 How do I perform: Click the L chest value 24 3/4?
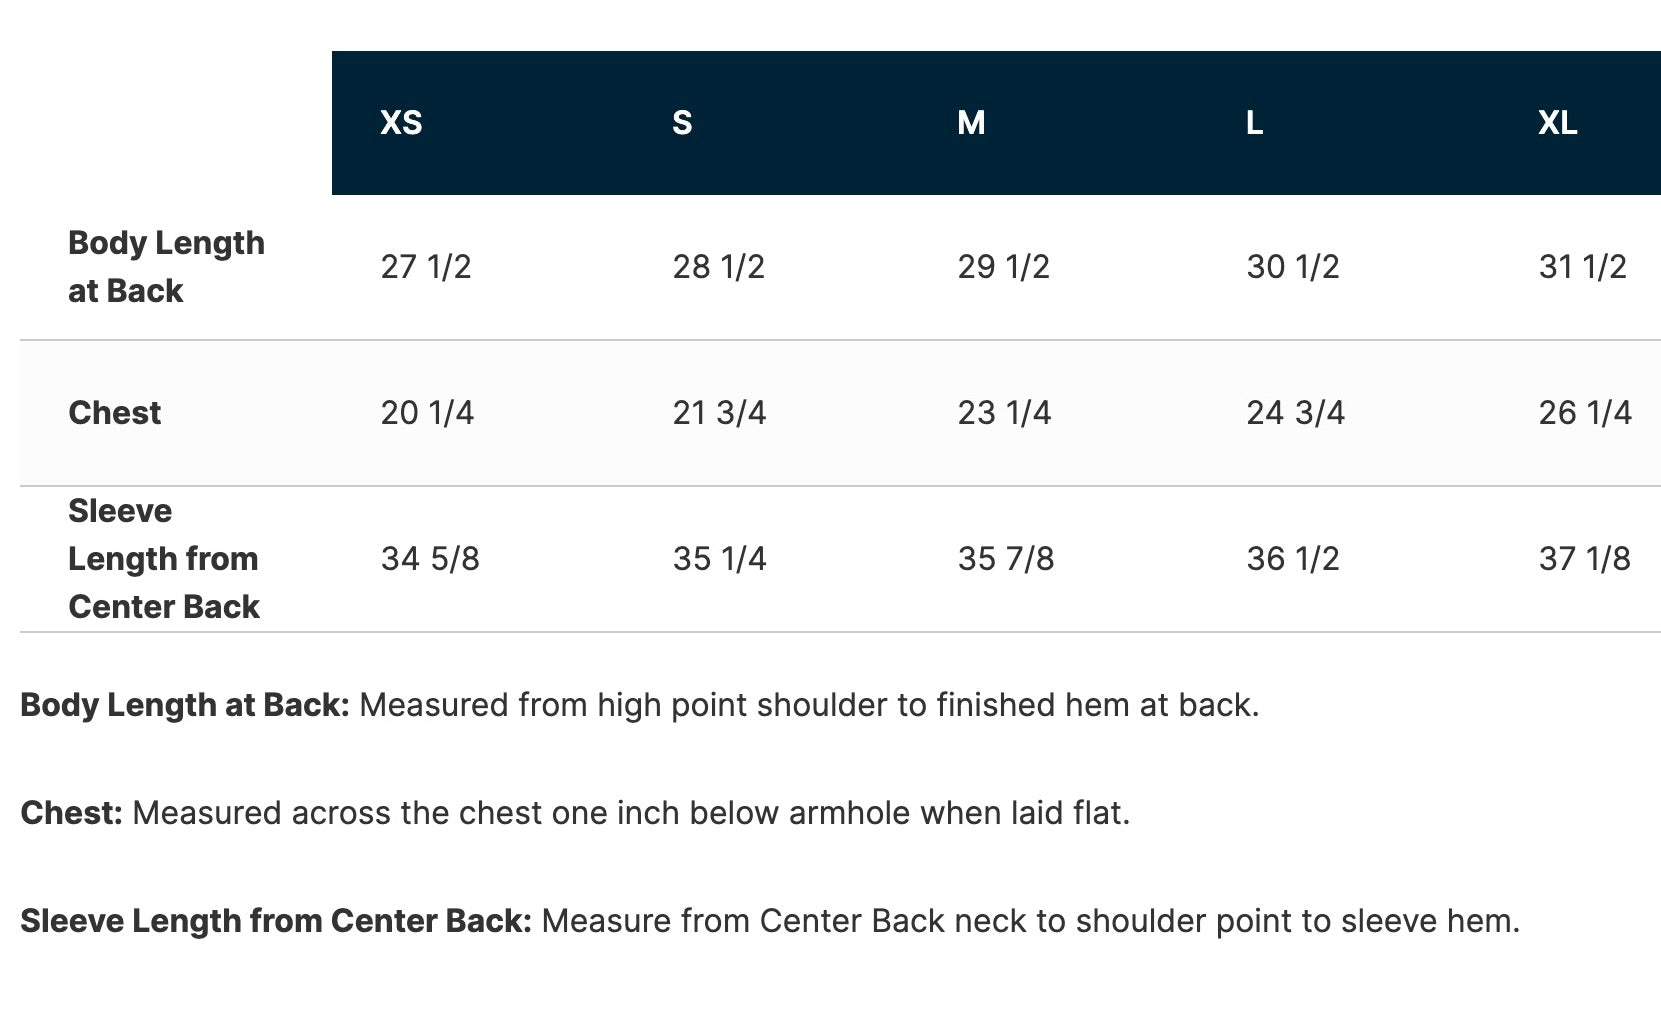(x=1295, y=412)
